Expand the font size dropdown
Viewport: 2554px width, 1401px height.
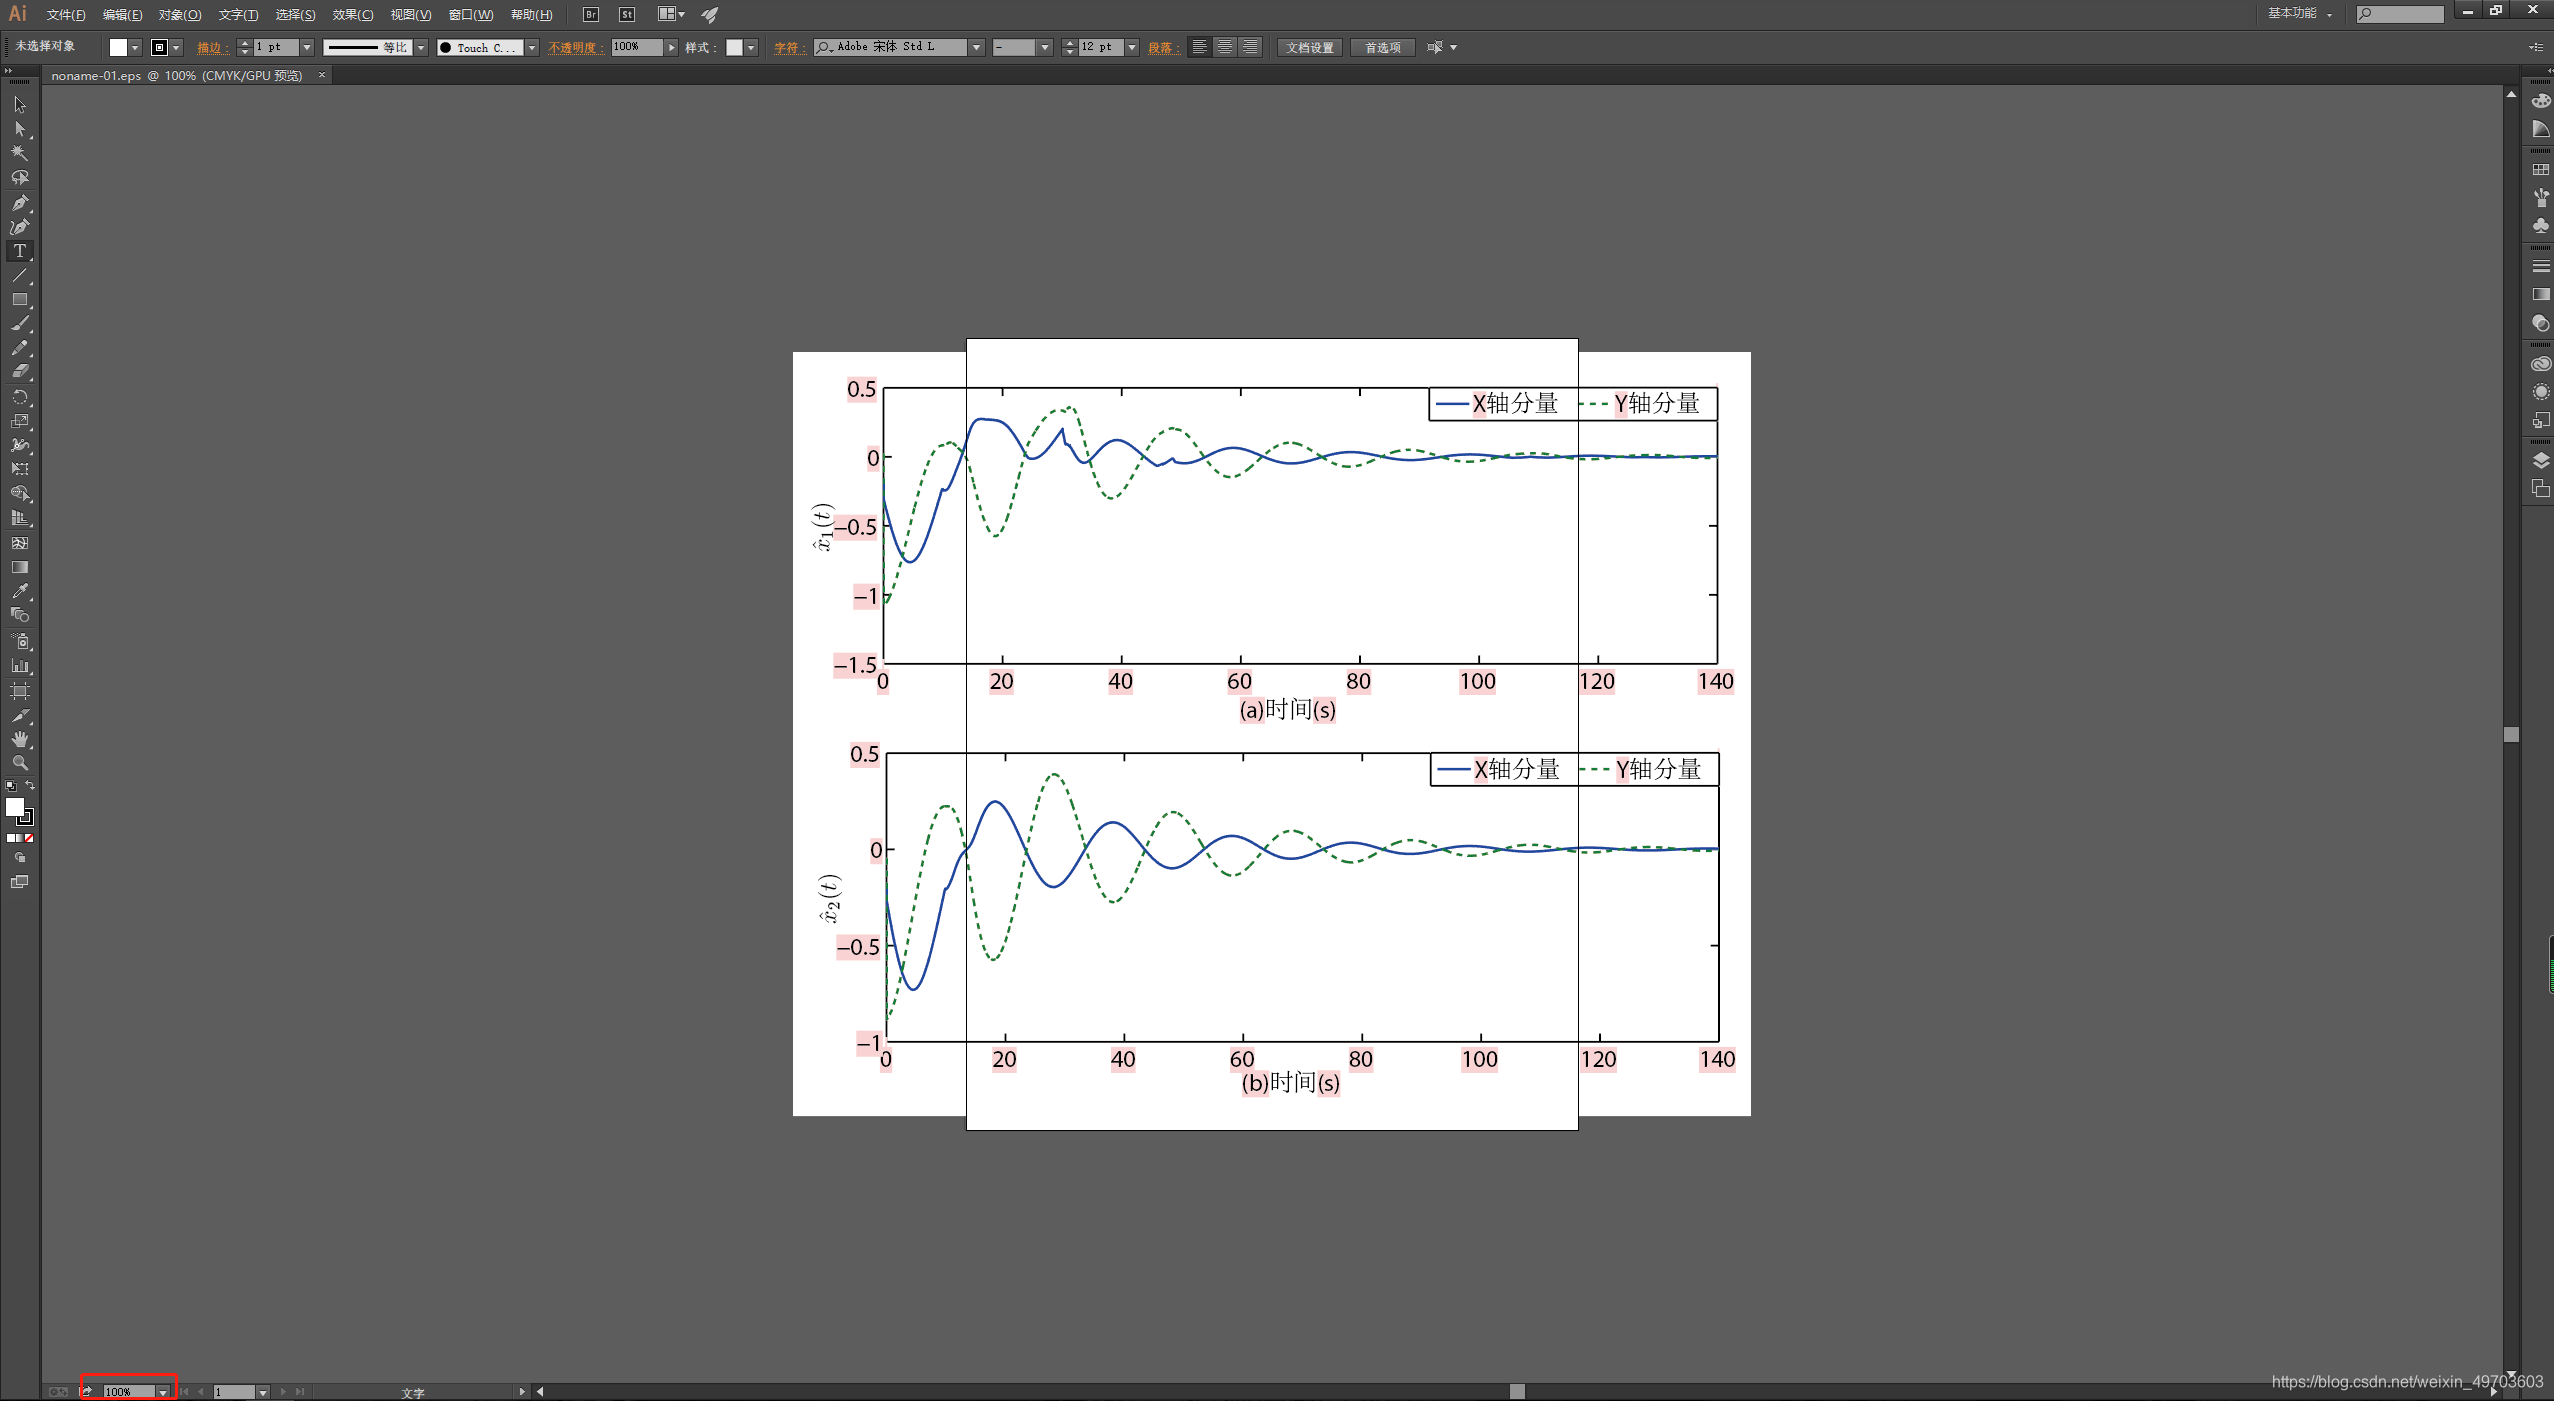pos(1138,47)
